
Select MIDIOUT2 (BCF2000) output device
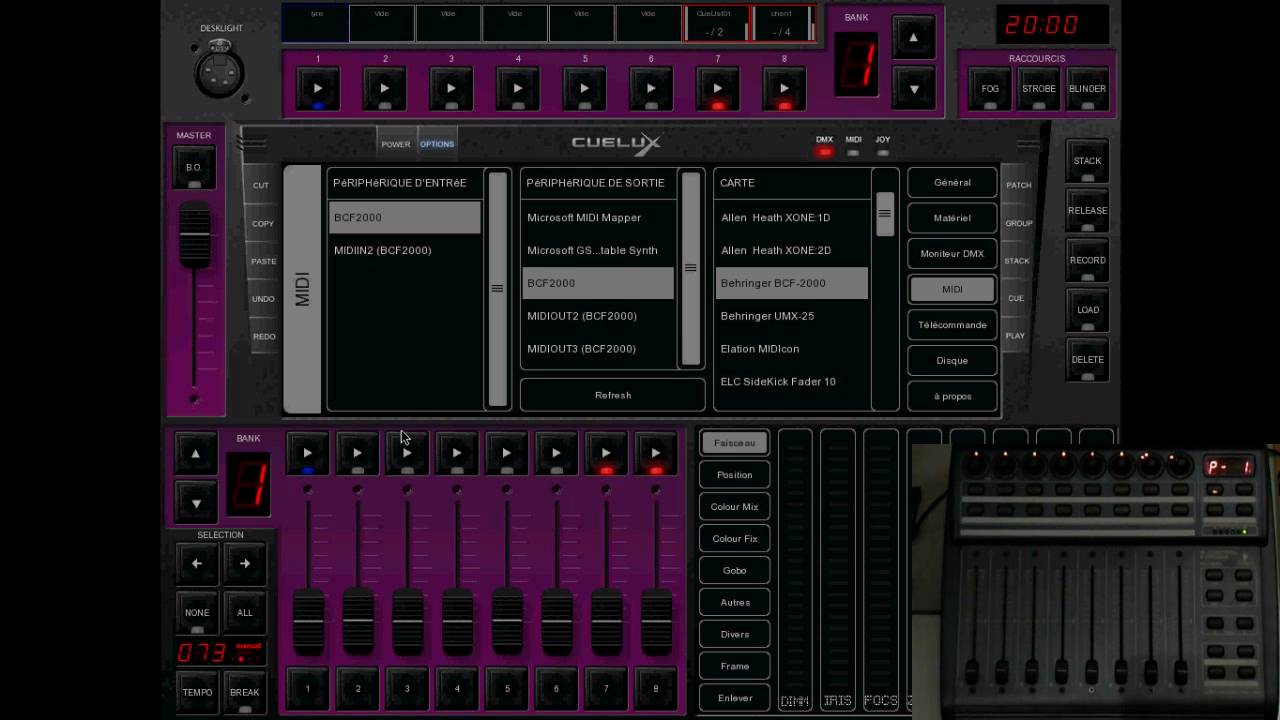pyautogui.click(x=598, y=316)
